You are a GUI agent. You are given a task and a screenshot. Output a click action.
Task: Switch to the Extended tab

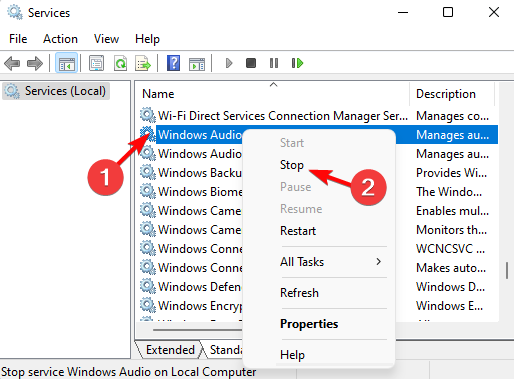[x=170, y=350]
